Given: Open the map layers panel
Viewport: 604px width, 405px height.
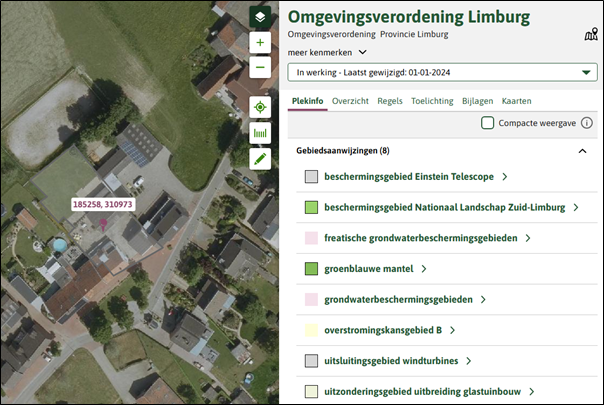Looking at the screenshot, I should 260,17.
